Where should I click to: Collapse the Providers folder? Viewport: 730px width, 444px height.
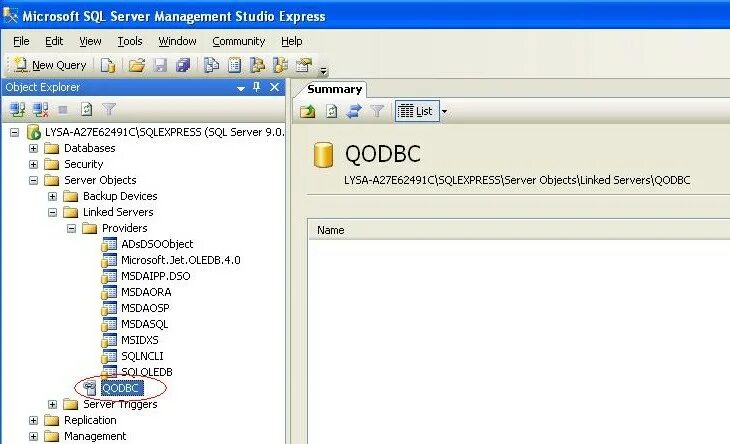coord(71,228)
